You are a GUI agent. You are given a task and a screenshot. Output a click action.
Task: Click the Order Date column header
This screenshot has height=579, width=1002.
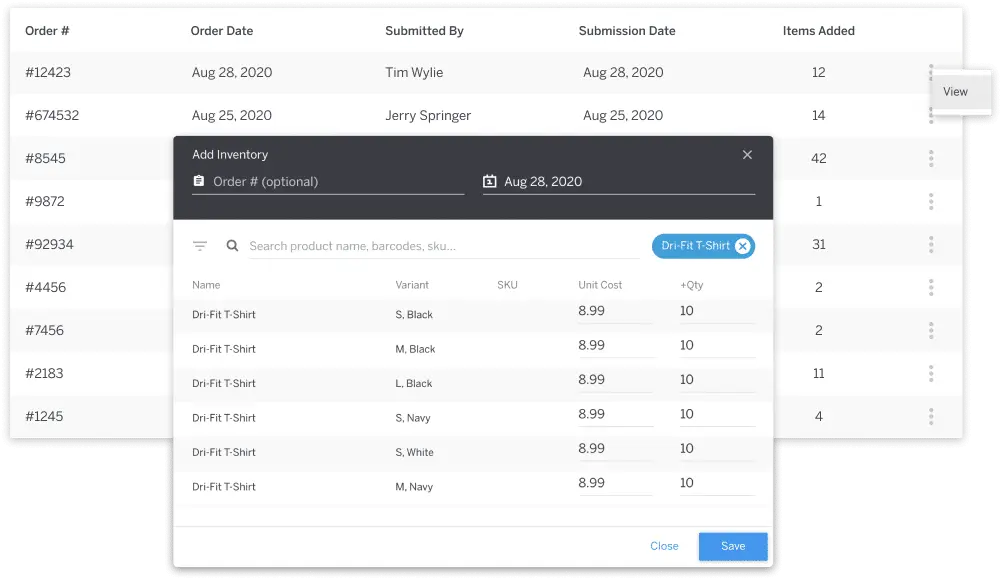tap(222, 31)
